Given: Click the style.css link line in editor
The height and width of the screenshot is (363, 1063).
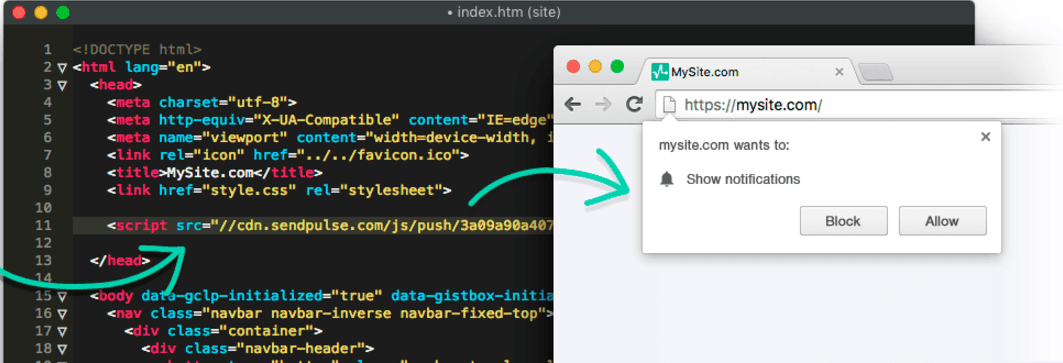Looking at the screenshot, I should pyautogui.click(x=279, y=190).
